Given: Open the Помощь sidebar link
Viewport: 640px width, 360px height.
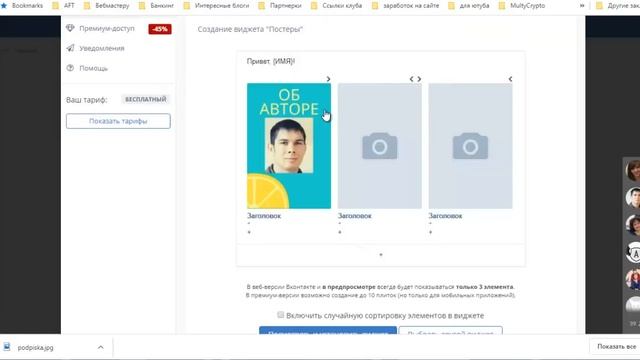Looking at the screenshot, I should point(93,68).
